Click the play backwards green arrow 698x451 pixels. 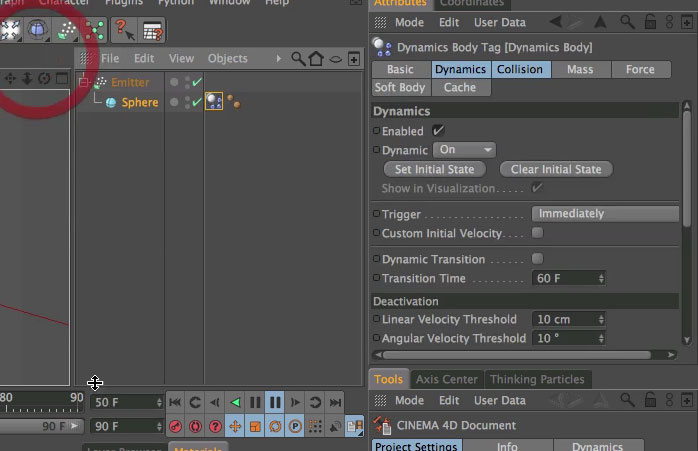[x=235, y=402]
